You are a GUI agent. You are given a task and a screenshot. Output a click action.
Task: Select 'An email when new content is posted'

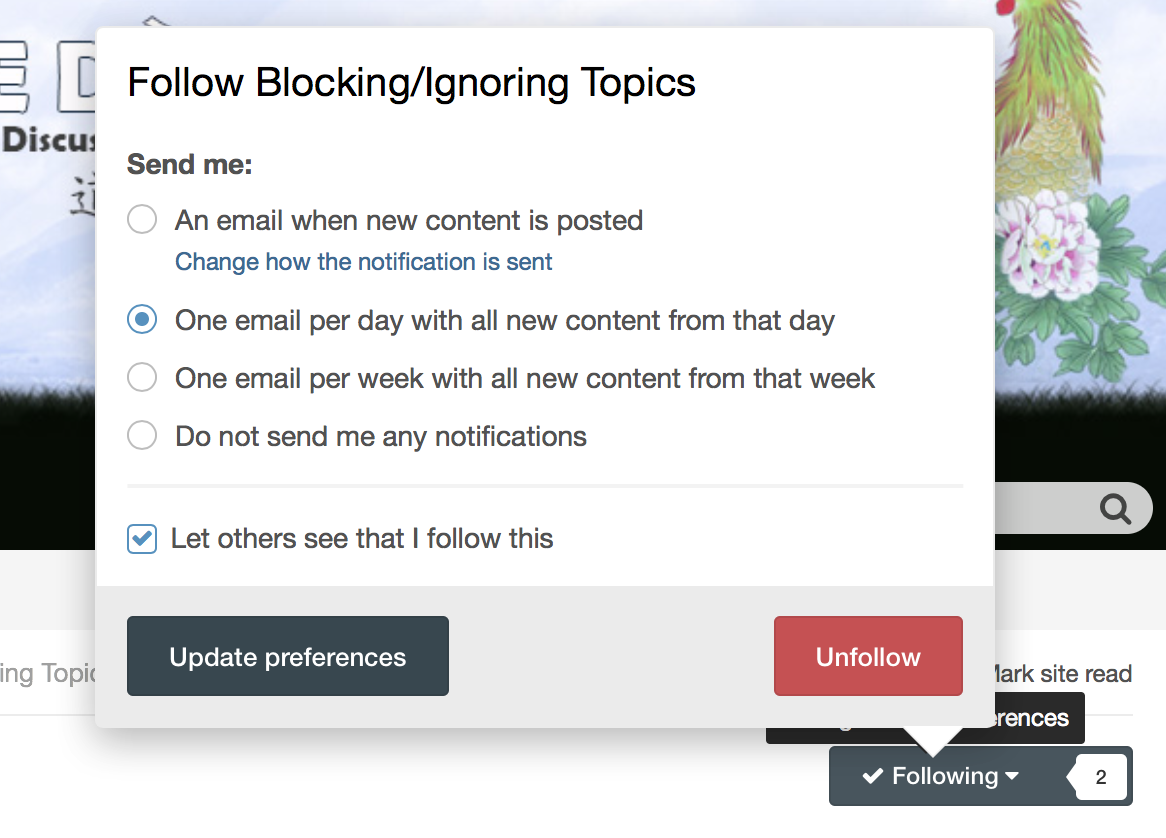point(142,220)
